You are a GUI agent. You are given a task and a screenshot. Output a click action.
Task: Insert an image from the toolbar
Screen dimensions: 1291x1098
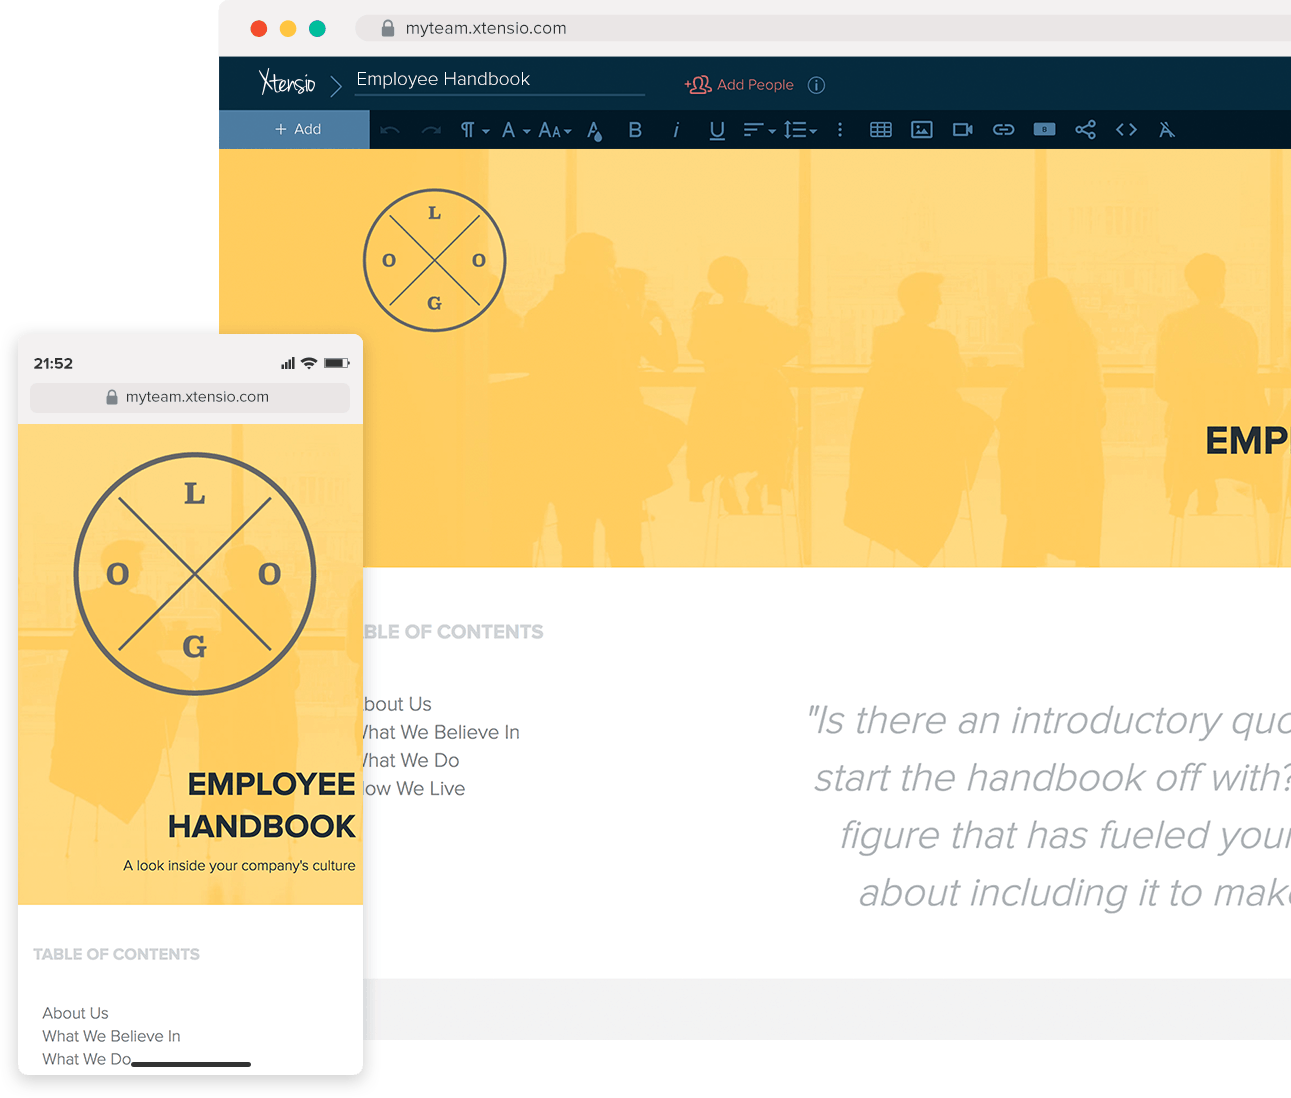(x=921, y=129)
